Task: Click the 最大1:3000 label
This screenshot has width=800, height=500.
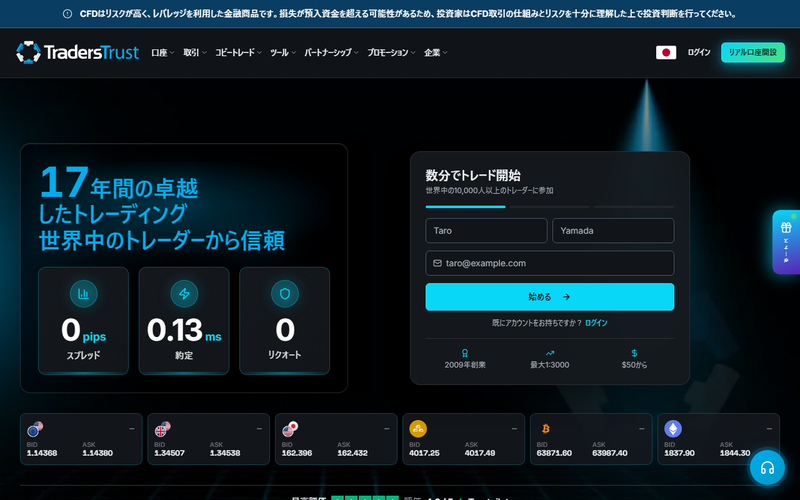Action: pos(549,365)
